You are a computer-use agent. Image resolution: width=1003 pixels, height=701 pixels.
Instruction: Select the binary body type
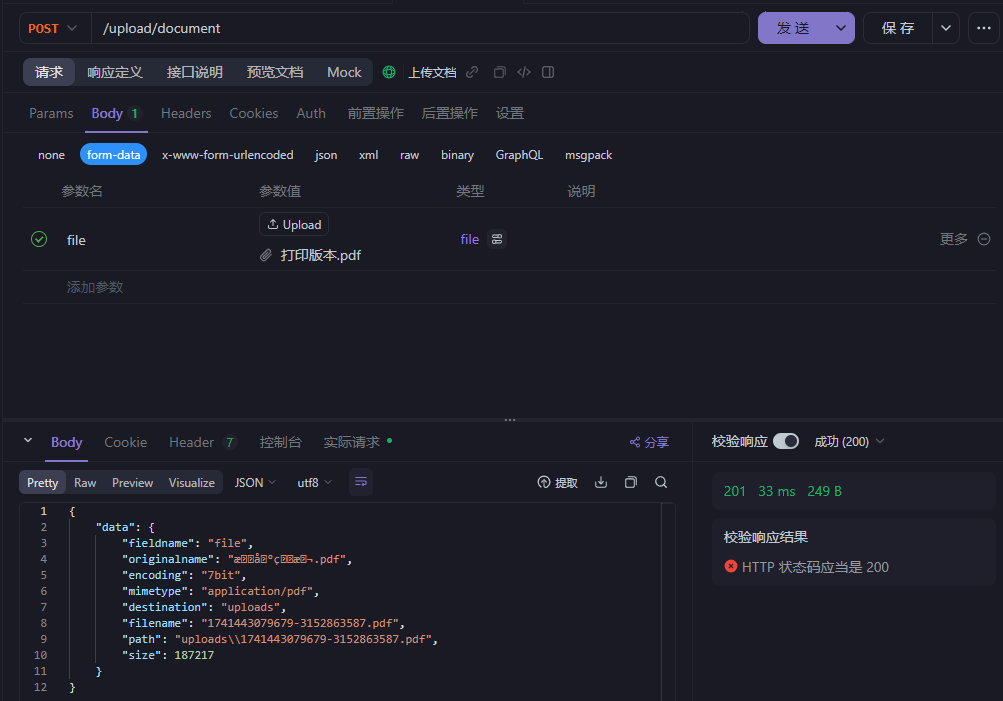[457, 155]
